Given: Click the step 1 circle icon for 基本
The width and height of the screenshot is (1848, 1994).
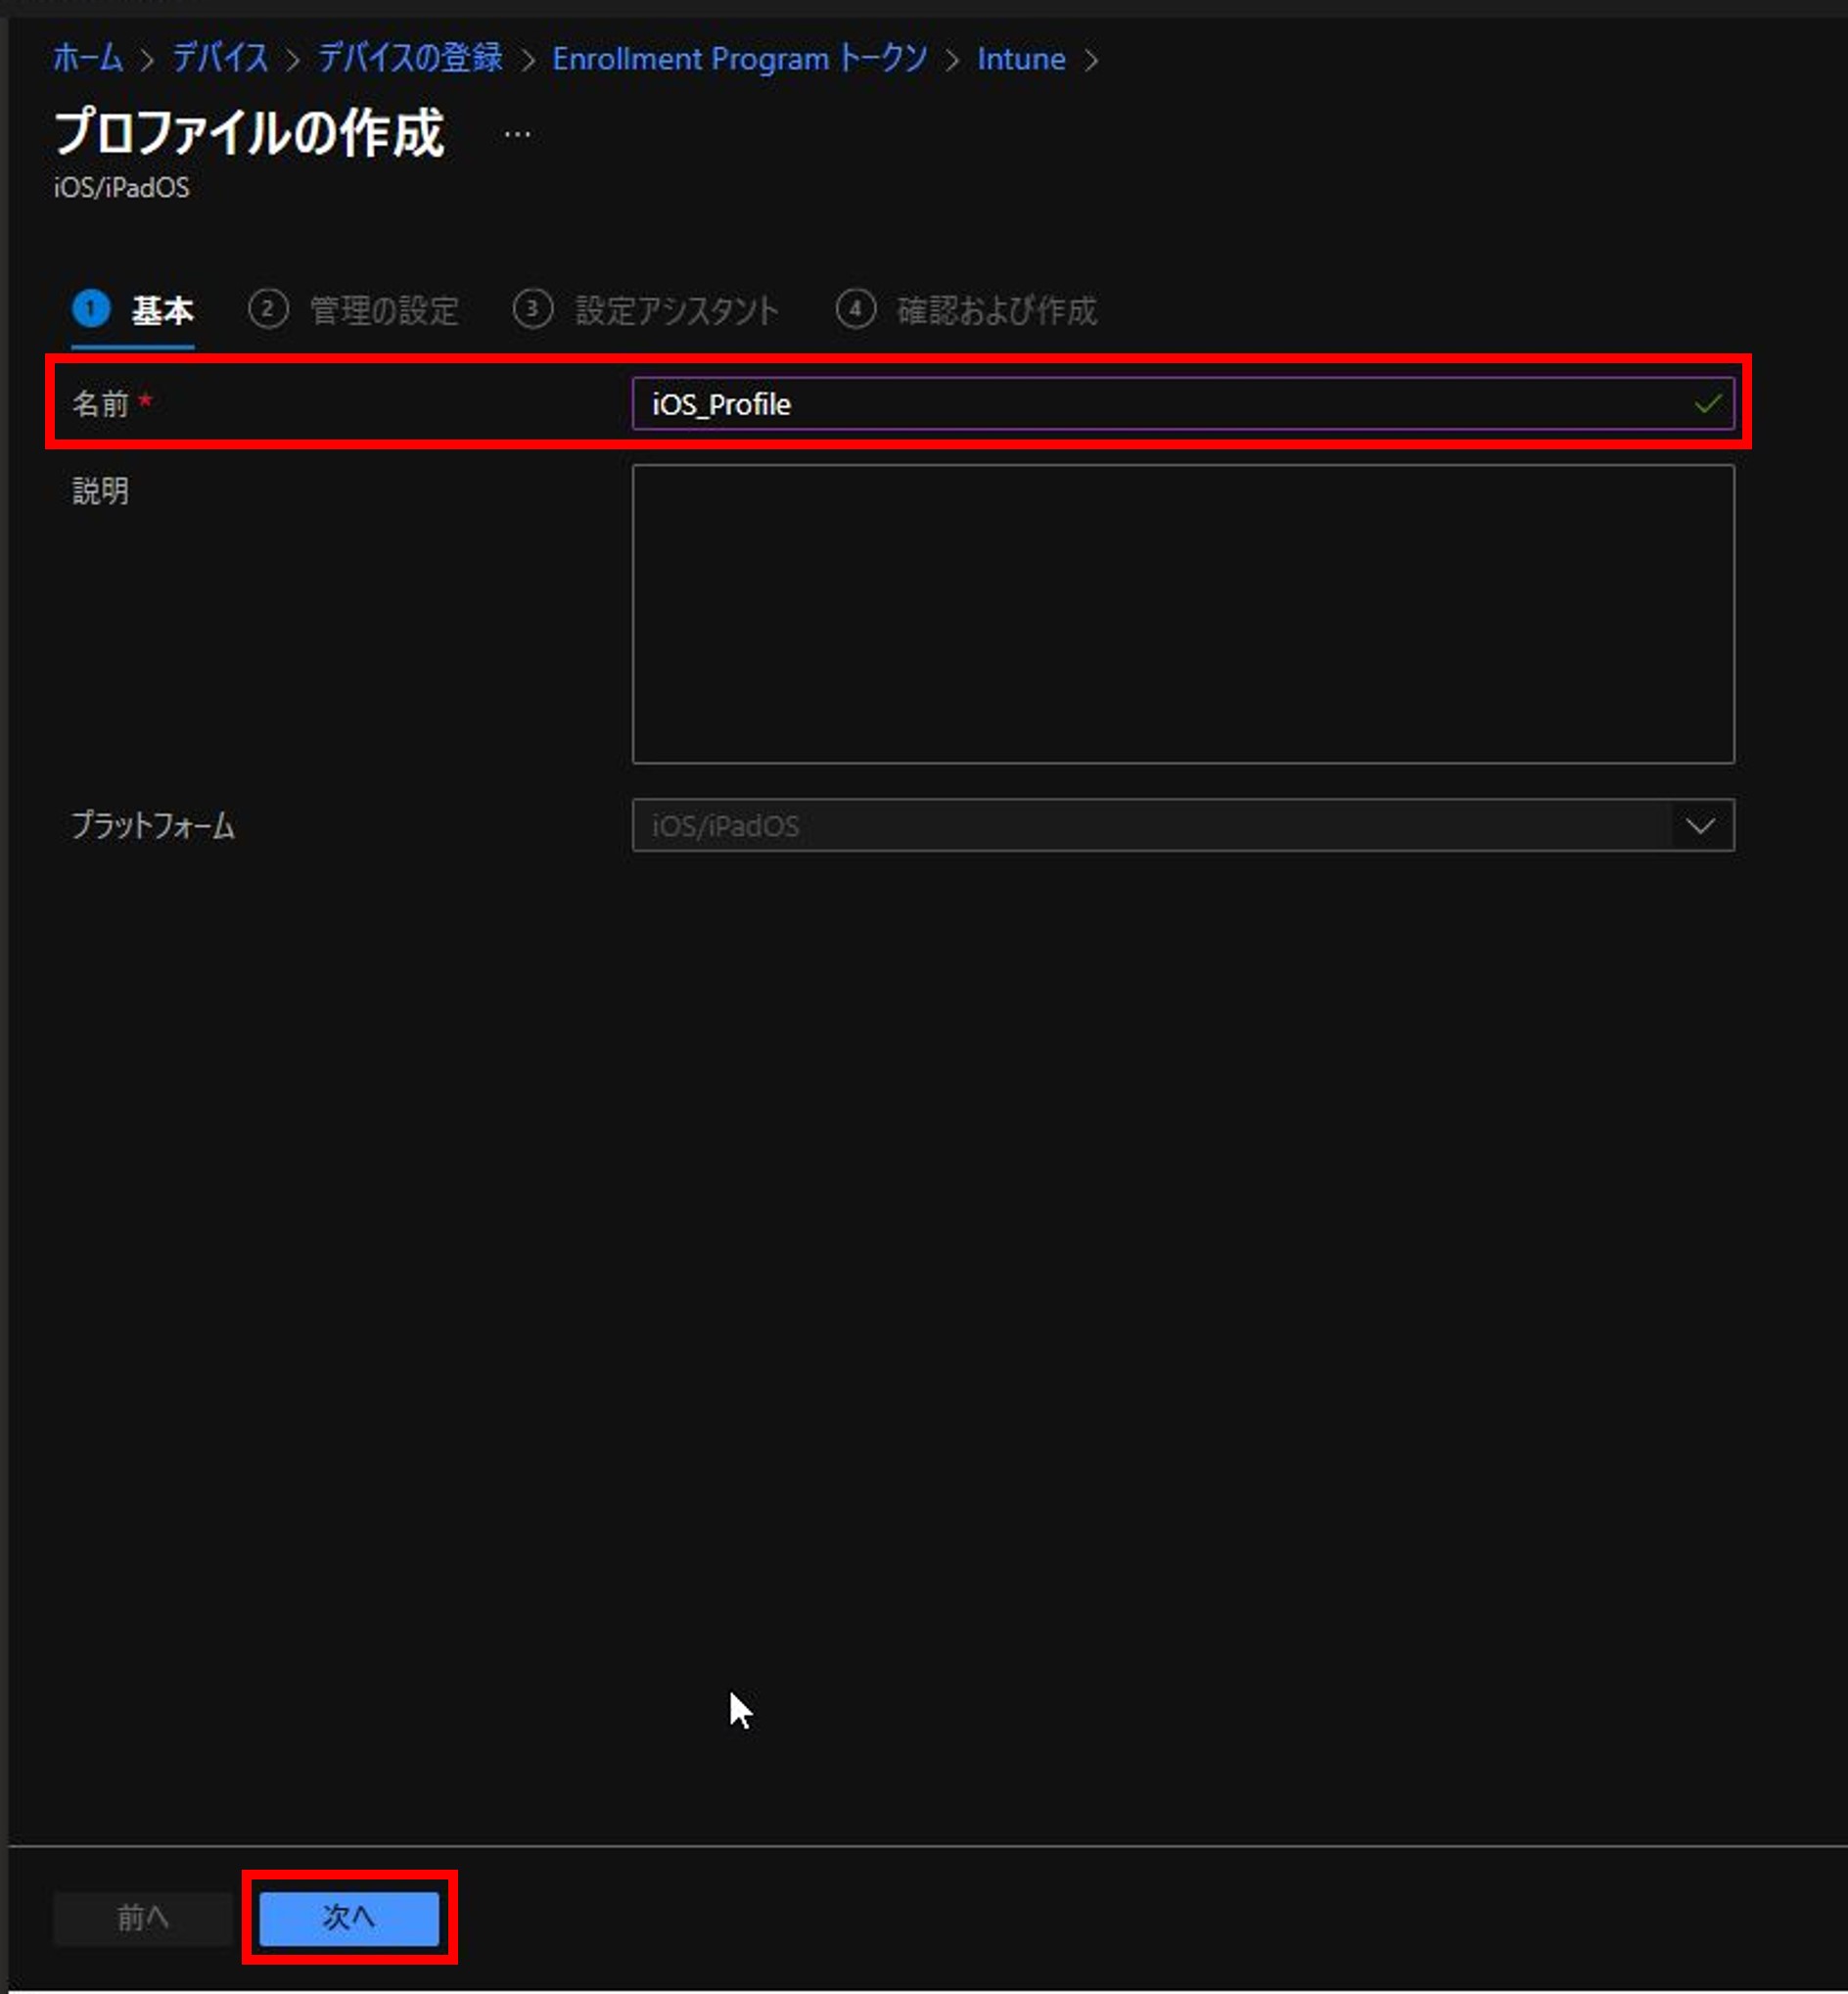Looking at the screenshot, I should (91, 309).
